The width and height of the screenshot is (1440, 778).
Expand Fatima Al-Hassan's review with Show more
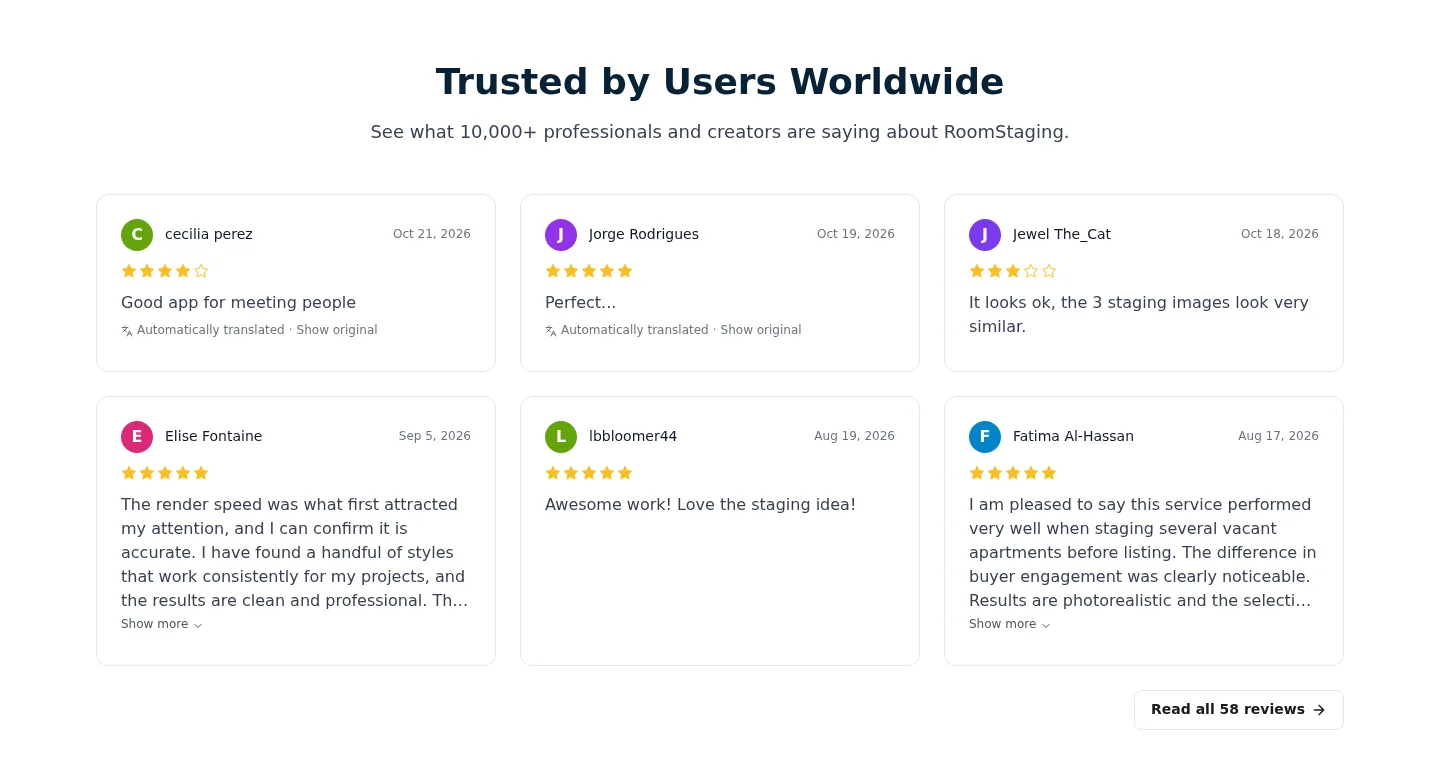tap(1009, 624)
